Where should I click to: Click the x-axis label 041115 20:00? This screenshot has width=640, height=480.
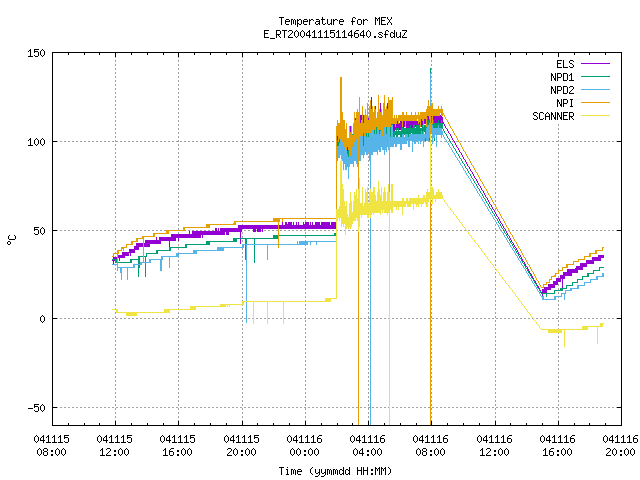point(241,446)
